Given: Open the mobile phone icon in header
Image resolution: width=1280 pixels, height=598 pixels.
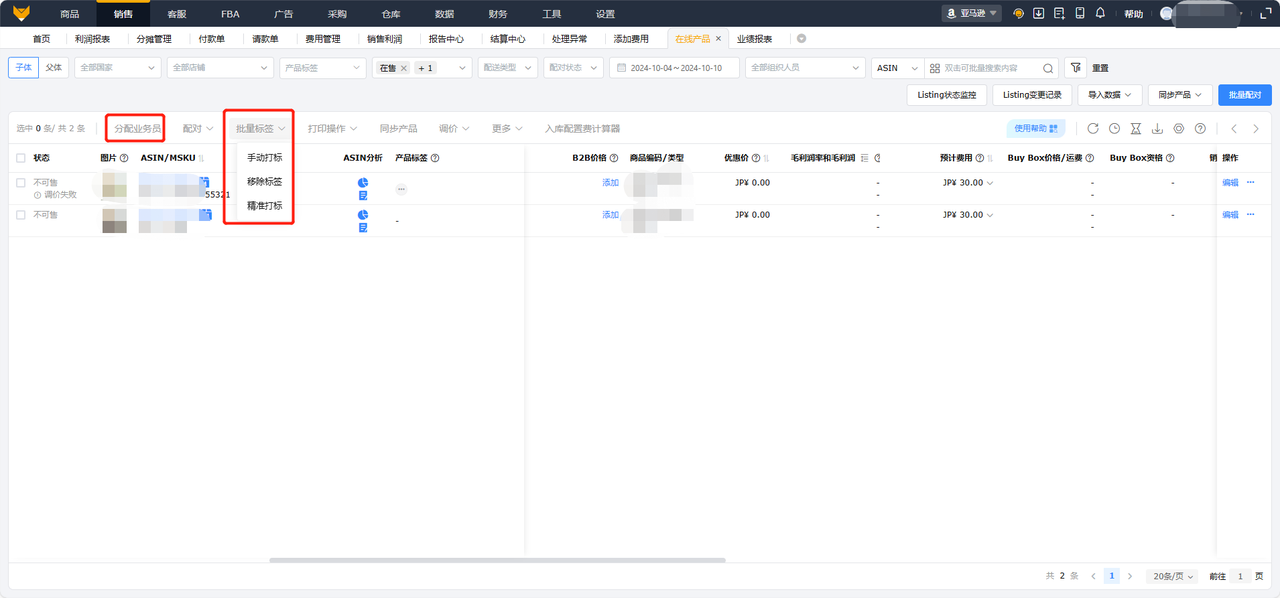Looking at the screenshot, I should tap(1080, 14).
